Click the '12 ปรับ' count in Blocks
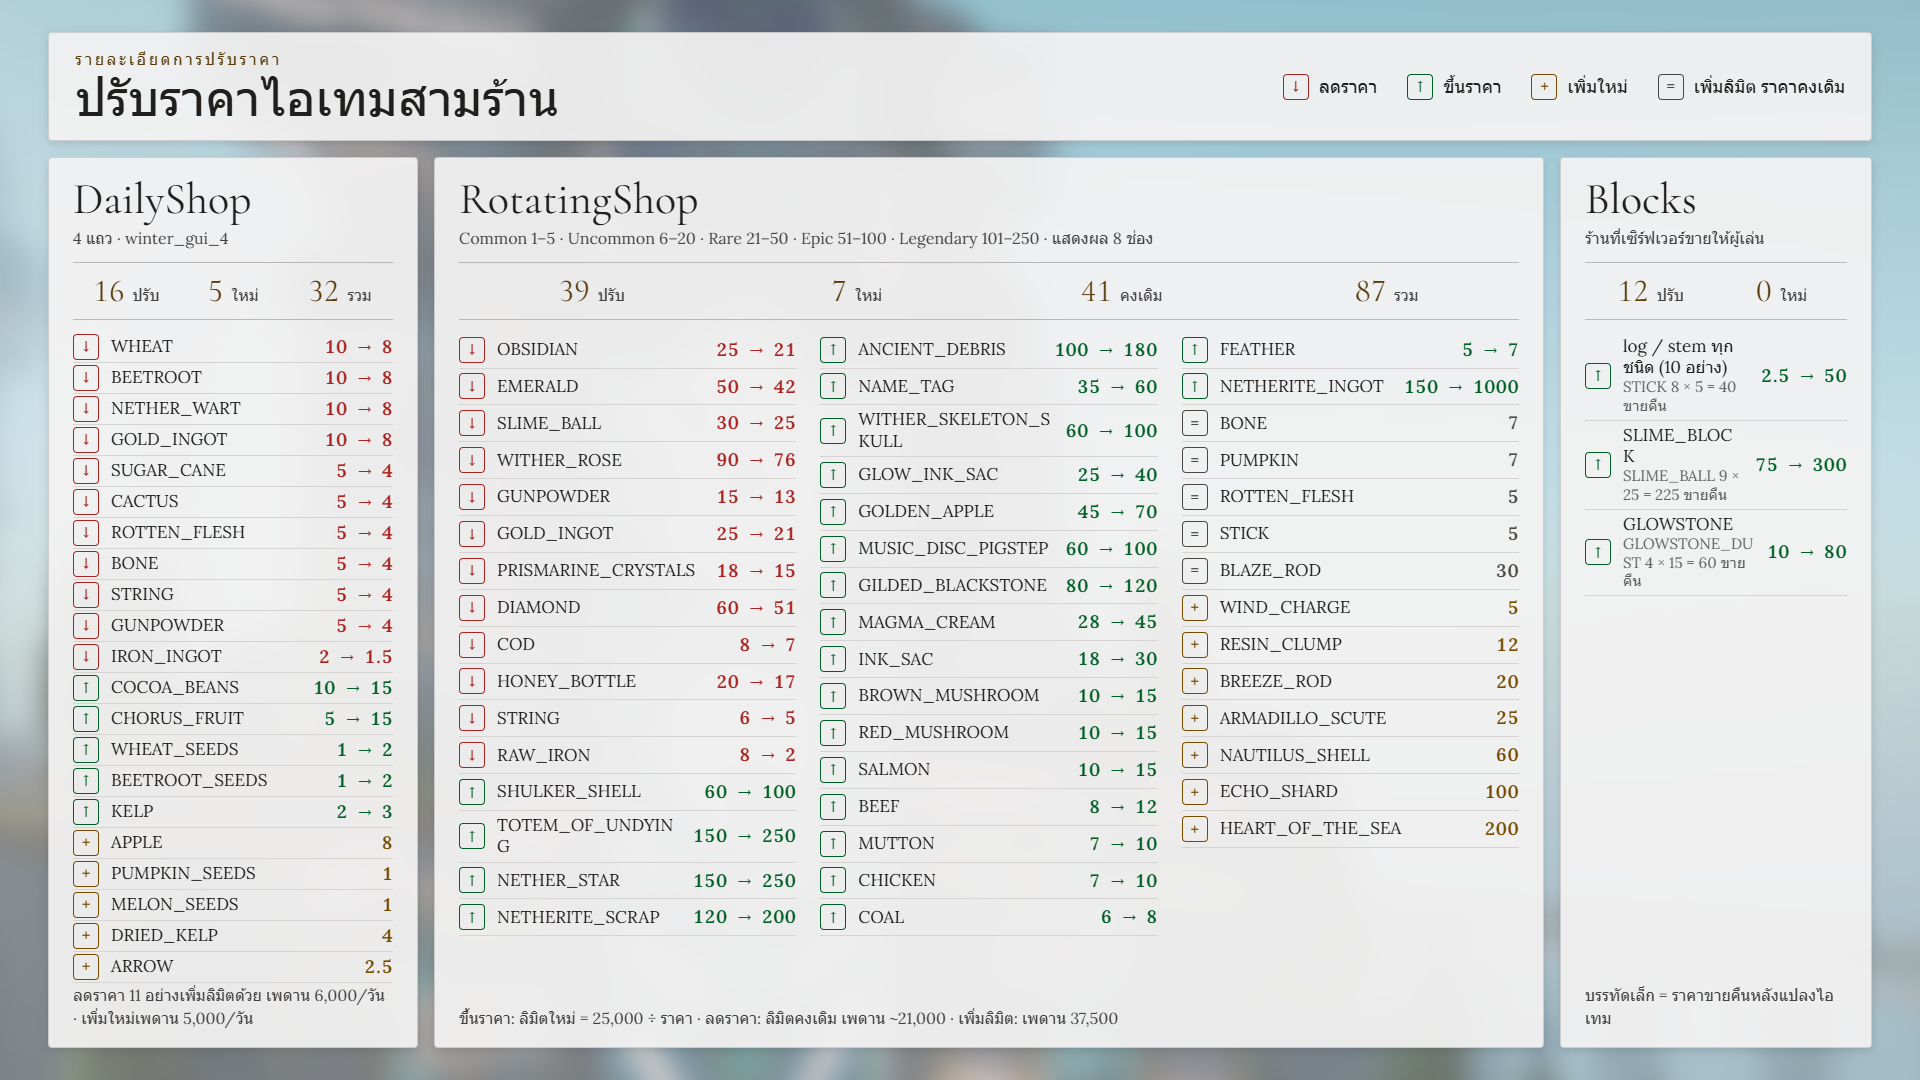The width and height of the screenshot is (1920, 1080). click(1651, 292)
